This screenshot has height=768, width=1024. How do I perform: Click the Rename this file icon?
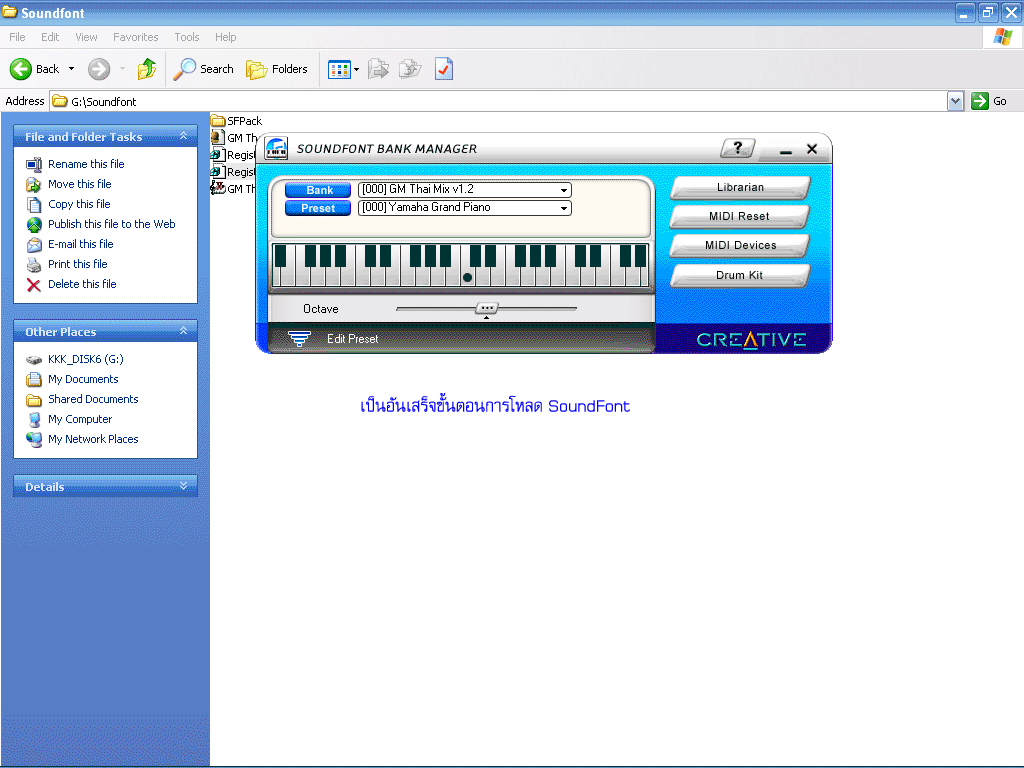(34, 165)
